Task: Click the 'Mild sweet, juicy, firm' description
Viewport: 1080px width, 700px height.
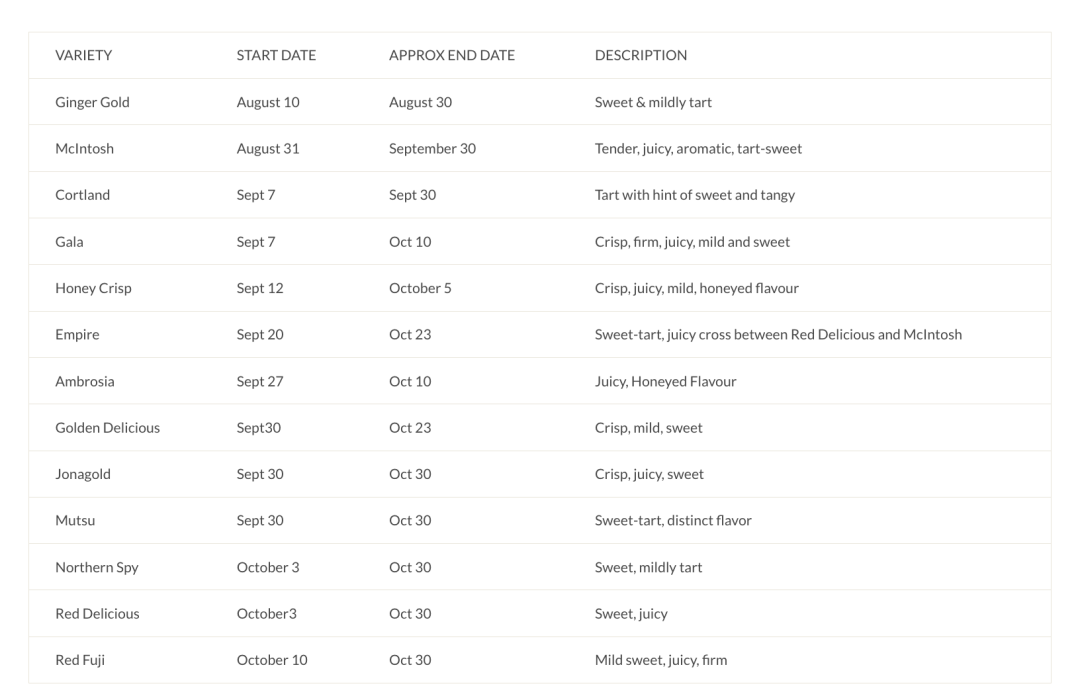Action: [x=660, y=660]
